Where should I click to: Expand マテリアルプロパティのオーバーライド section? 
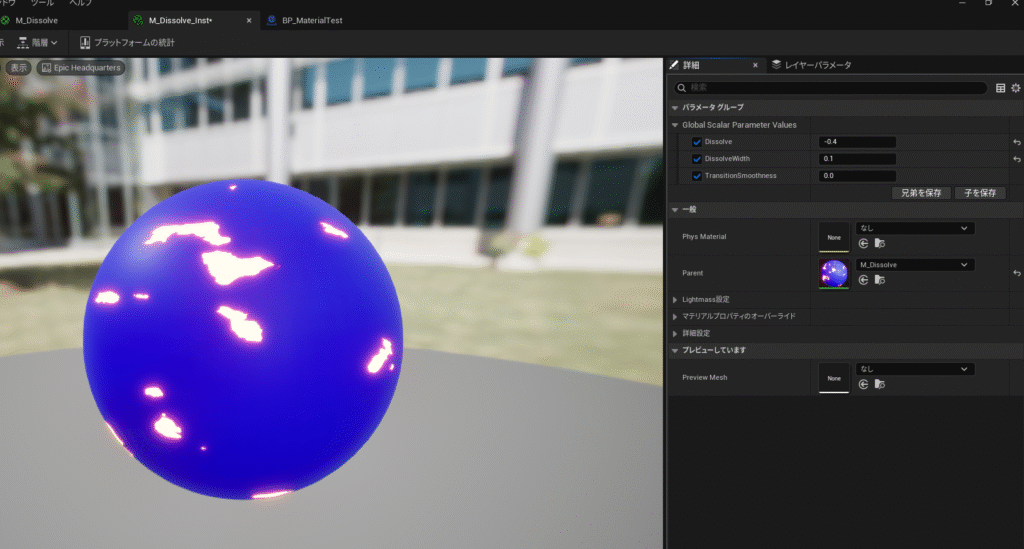coord(675,317)
